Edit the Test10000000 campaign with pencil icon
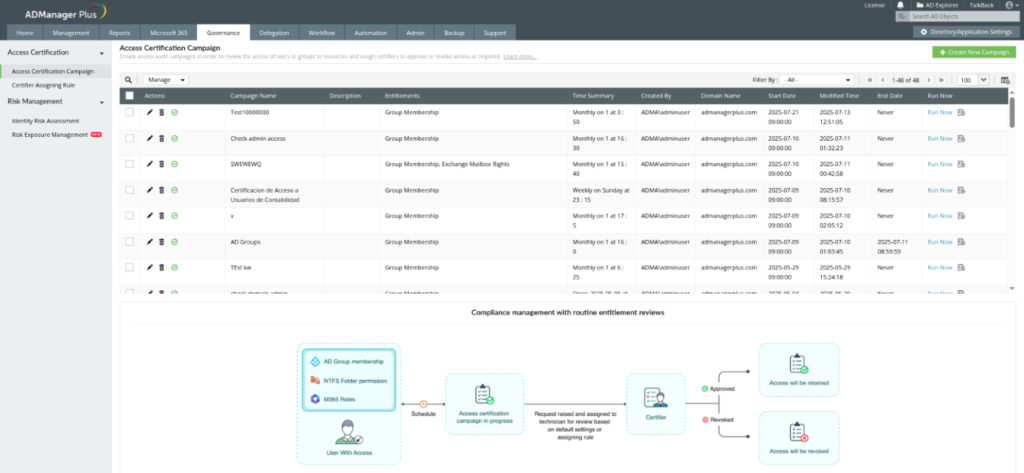The image size is (1024, 473). click(150, 113)
